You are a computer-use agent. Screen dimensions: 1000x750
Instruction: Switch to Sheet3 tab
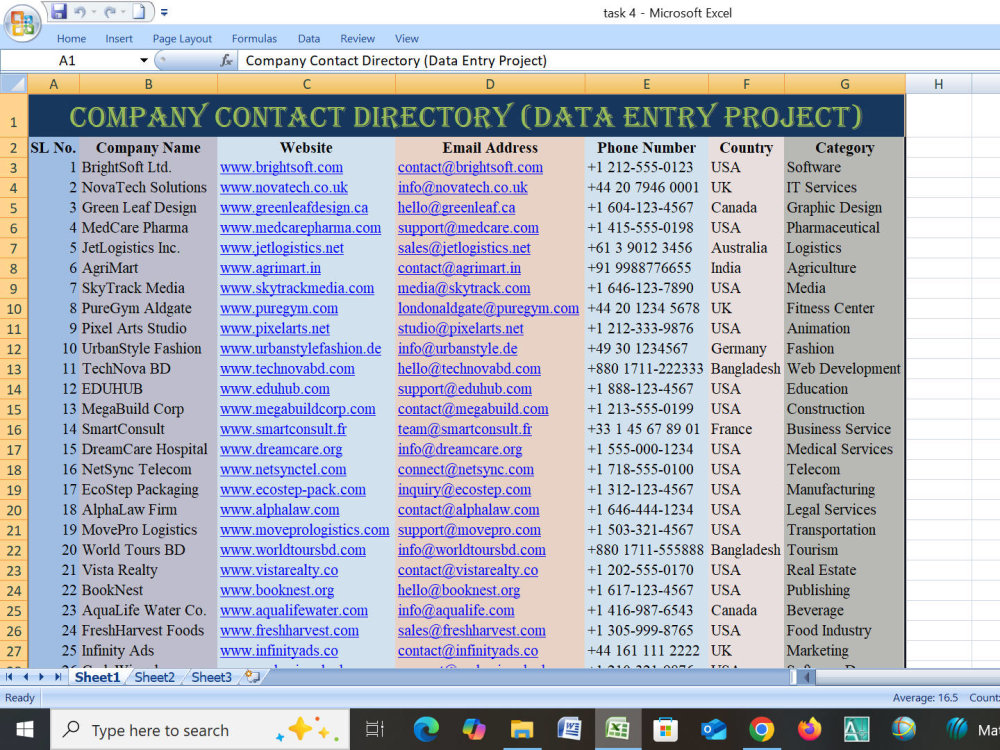pos(211,677)
